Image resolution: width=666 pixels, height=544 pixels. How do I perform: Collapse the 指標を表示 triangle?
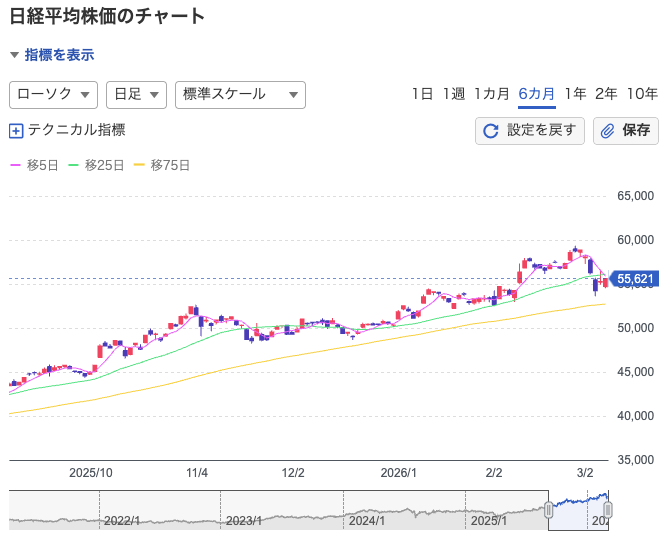[x=14, y=56]
